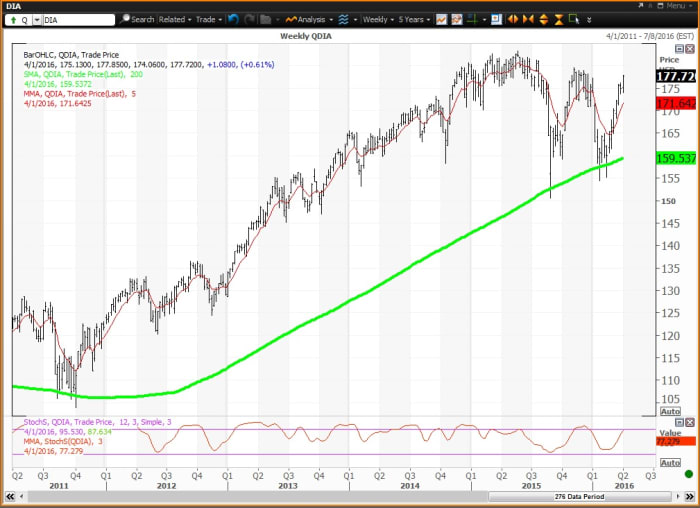Click the expand vertically arrows icon
This screenshot has height=508, width=700.
click(544, 20)
